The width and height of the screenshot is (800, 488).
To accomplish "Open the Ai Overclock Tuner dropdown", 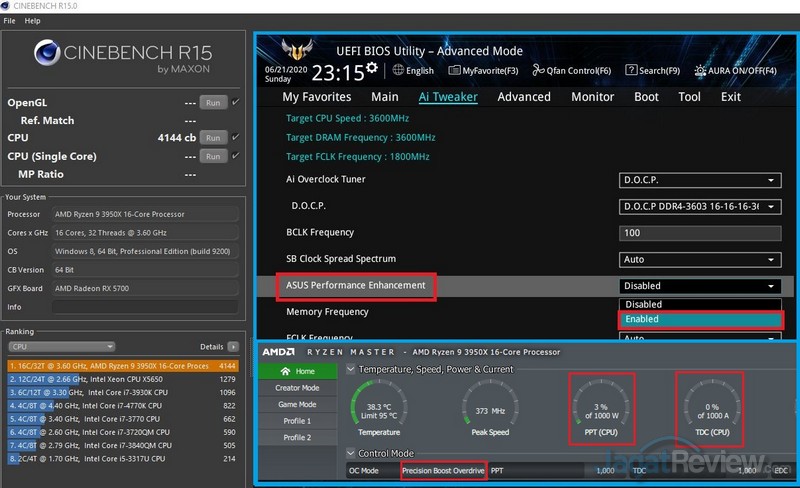I will click(700, 180).
